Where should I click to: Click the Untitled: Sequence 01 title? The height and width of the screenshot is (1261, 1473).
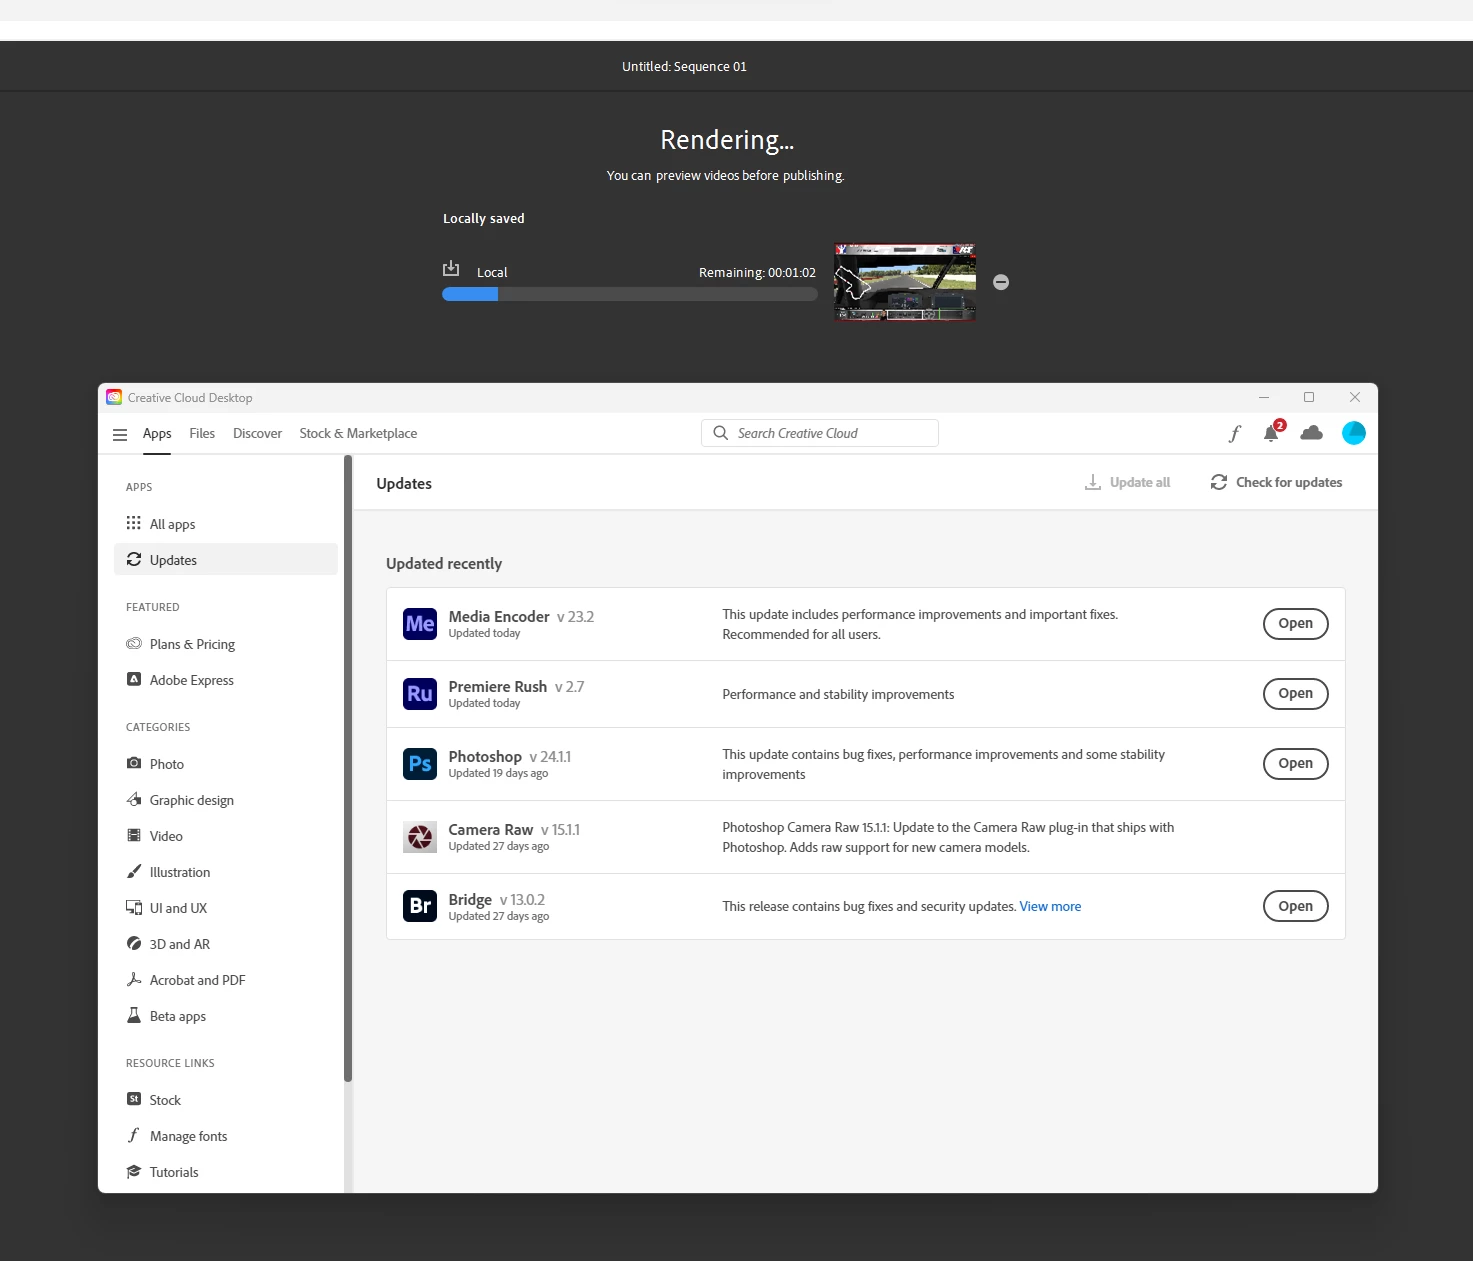[684, 66]
